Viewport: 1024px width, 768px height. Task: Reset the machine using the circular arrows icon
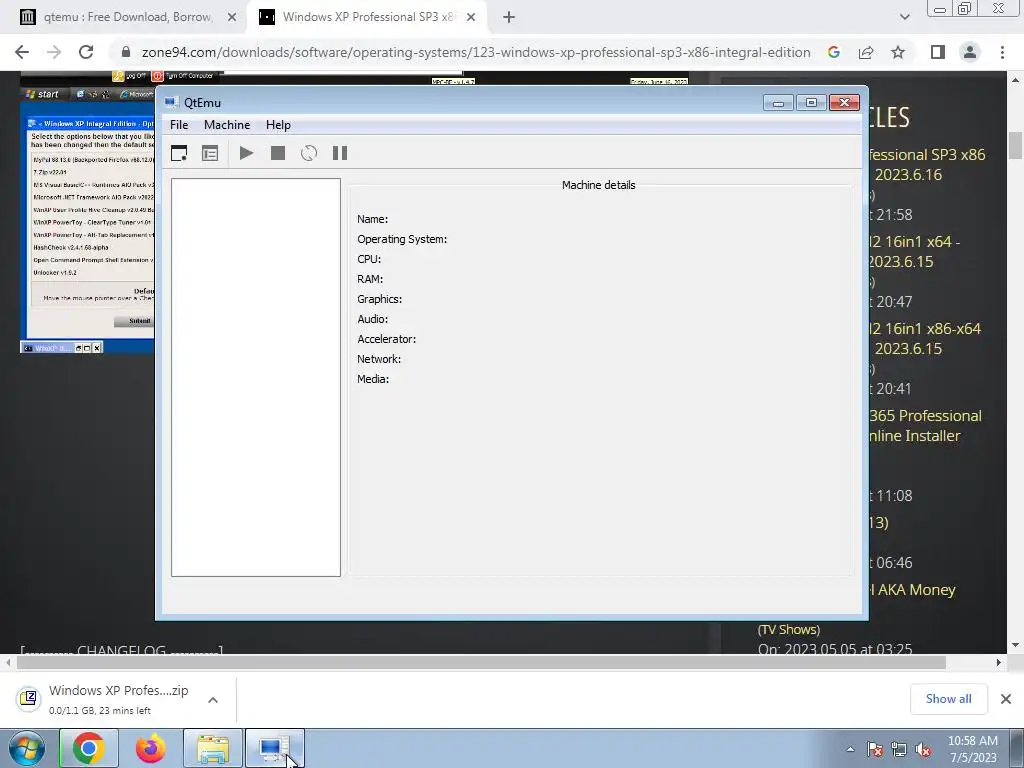point(309,153)
